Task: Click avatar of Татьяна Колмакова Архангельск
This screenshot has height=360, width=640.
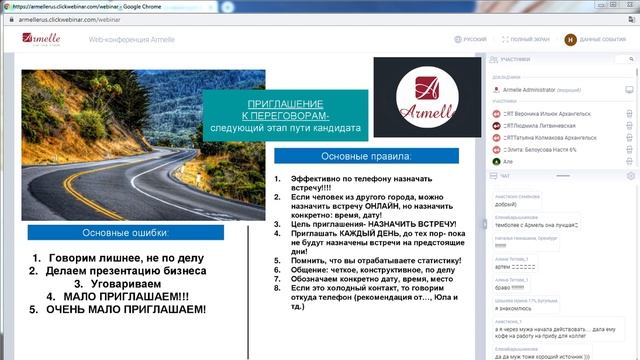Action: click(x=496, y=138)
